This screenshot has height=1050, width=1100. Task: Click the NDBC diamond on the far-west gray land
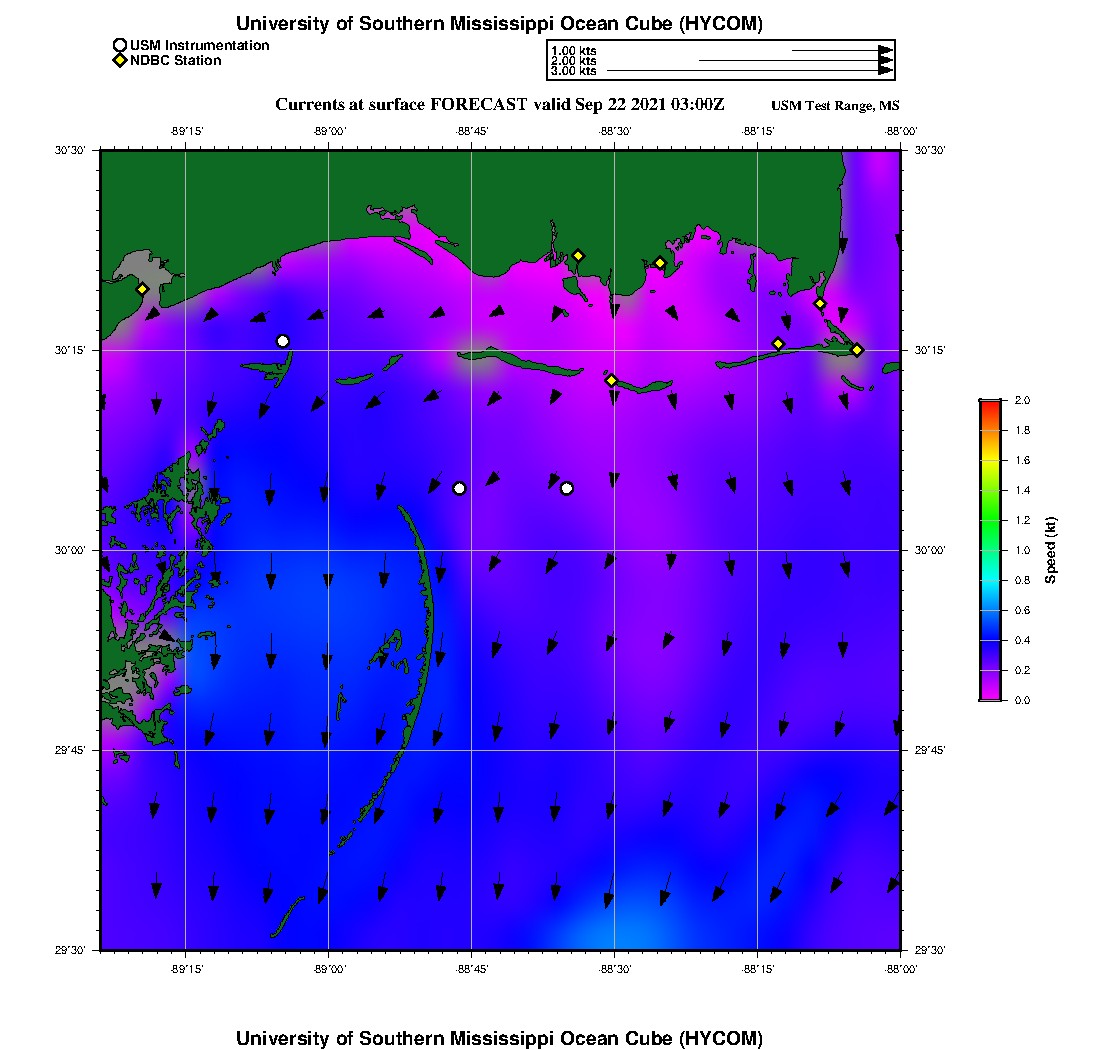point(142,289)
